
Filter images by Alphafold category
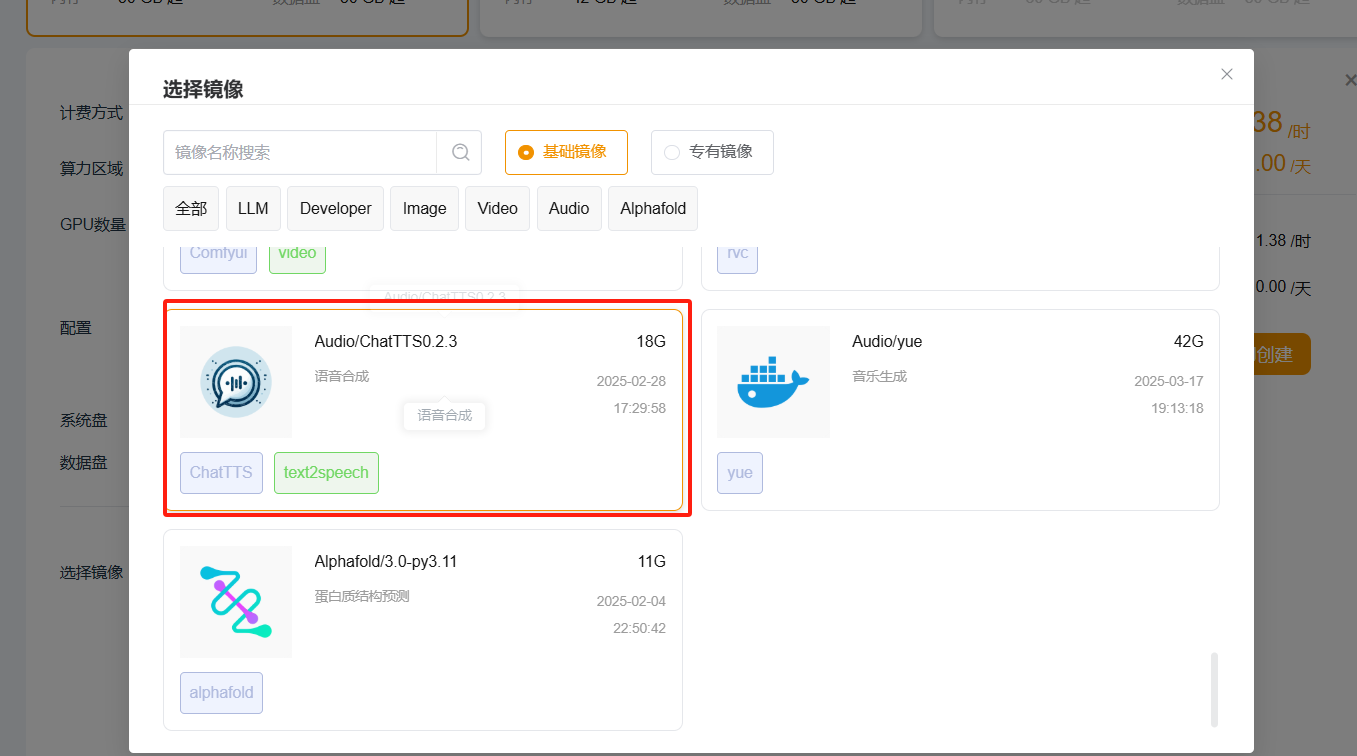[653, 209]
